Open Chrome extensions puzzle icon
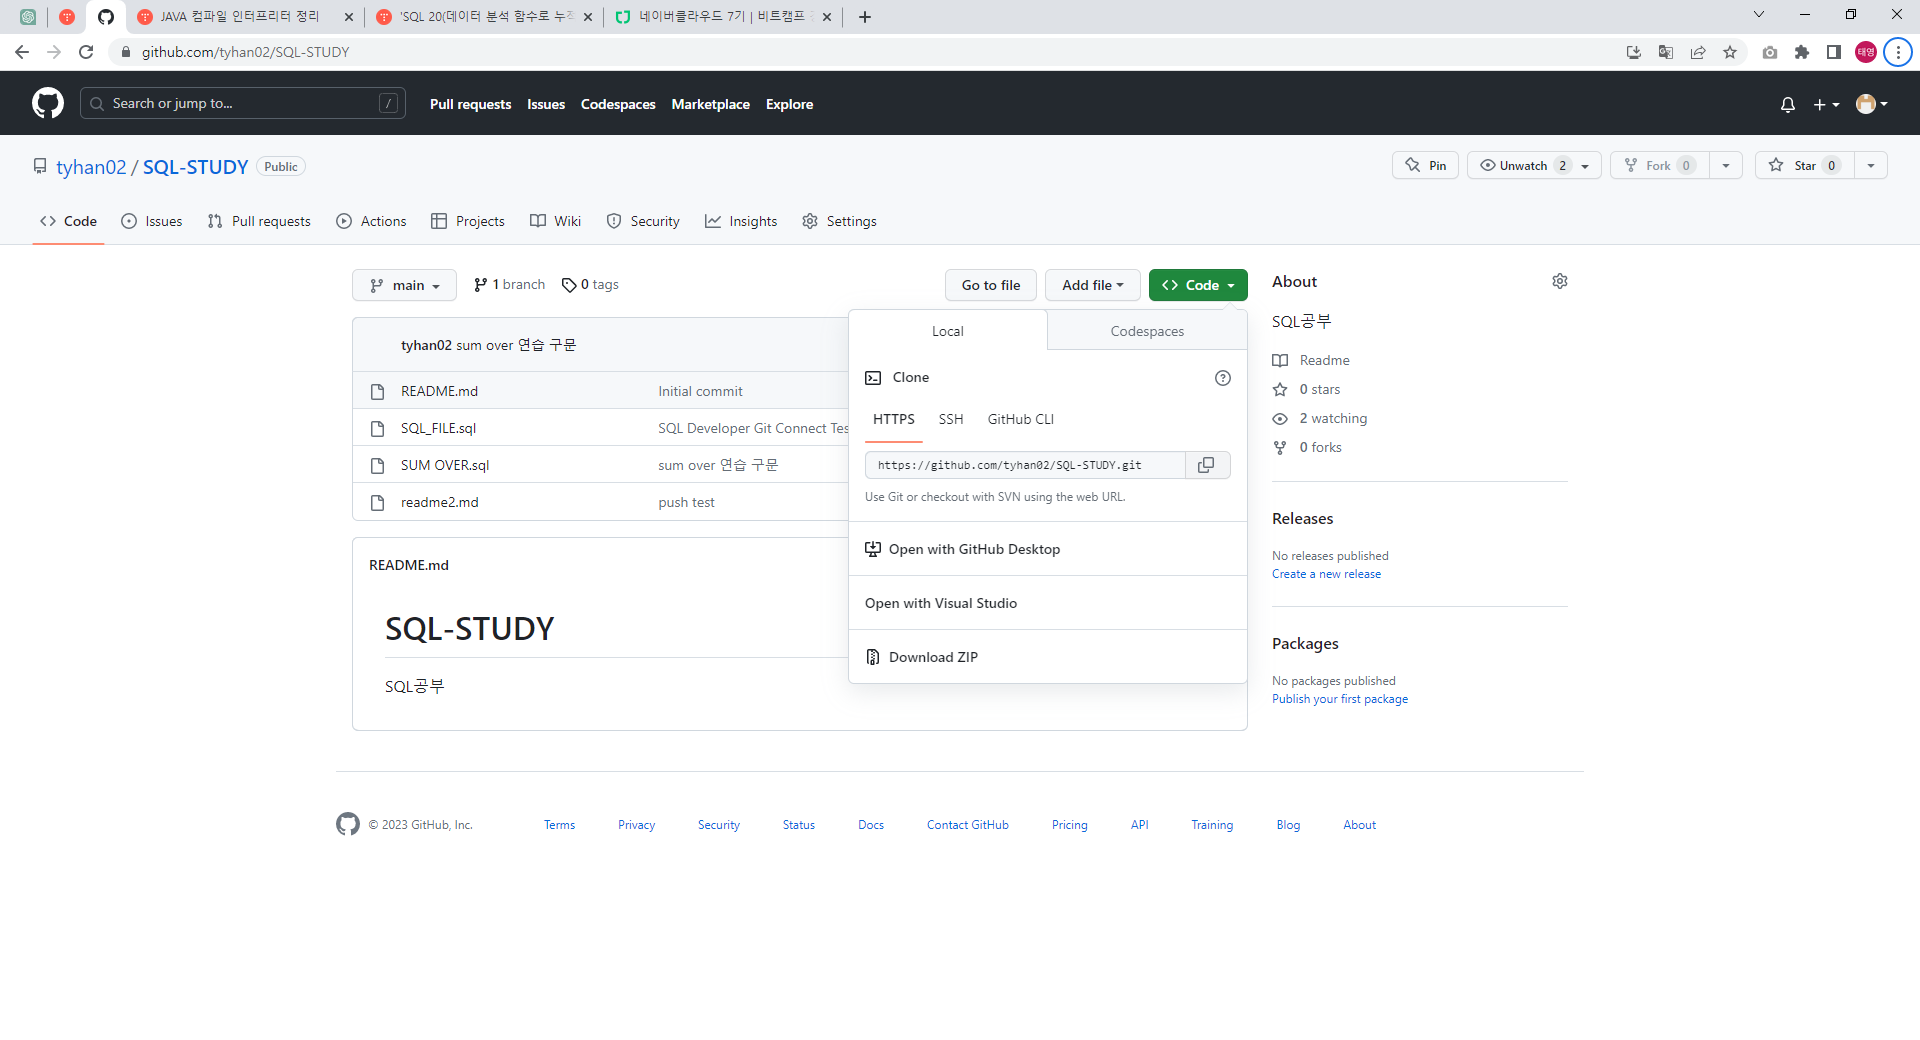This screenshot has height=1040, width=1920. coord(1802,52)
